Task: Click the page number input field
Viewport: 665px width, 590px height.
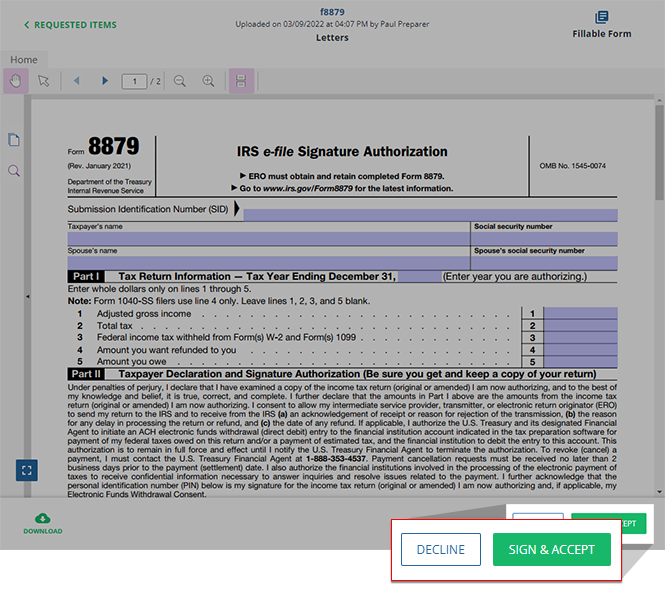Action: 134,81
